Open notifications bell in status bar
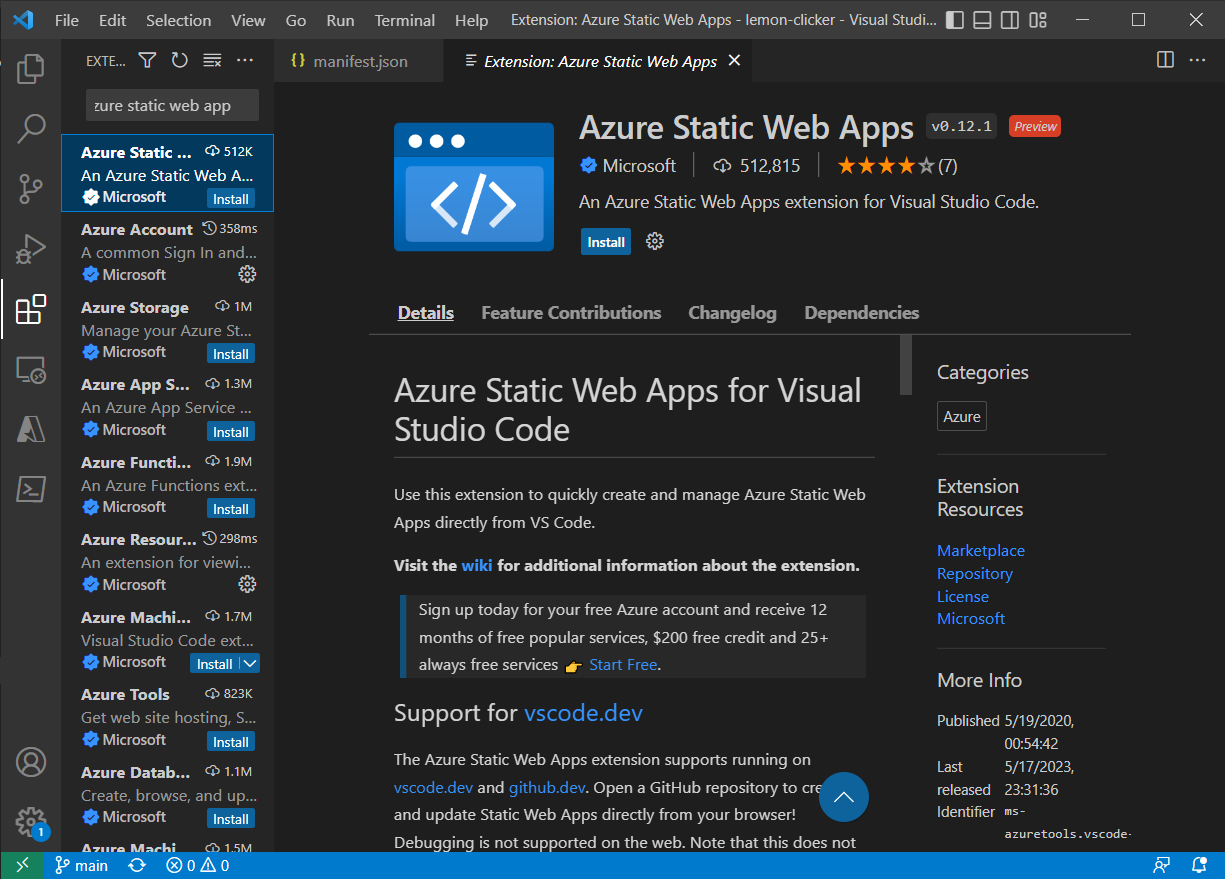The height and width of the screenshot is (879, 1225). tap(1200, 866)
